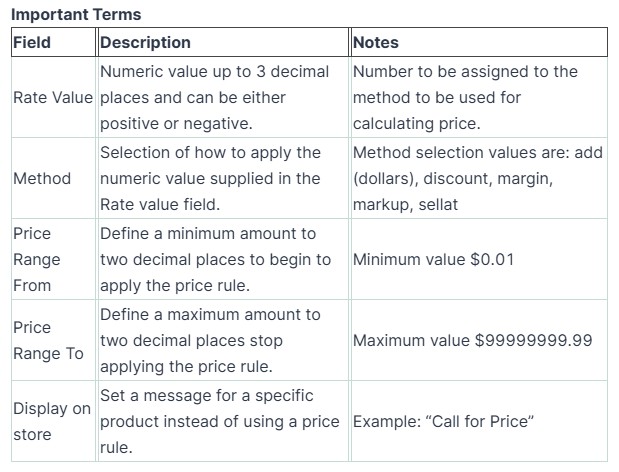Click the Rate Value field cell
This screenshot has width=619, height=472.
pos(53,98)
